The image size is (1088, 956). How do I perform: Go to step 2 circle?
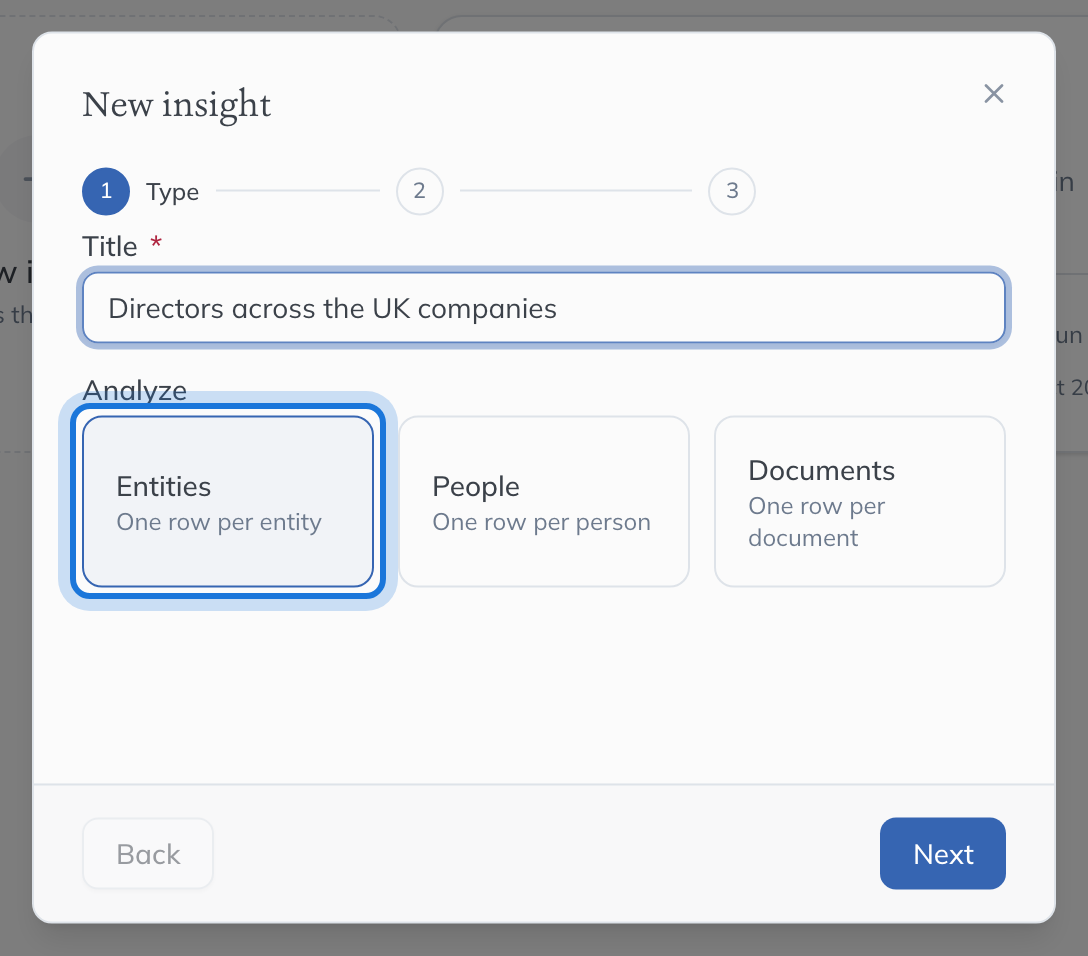coord(420,191)
